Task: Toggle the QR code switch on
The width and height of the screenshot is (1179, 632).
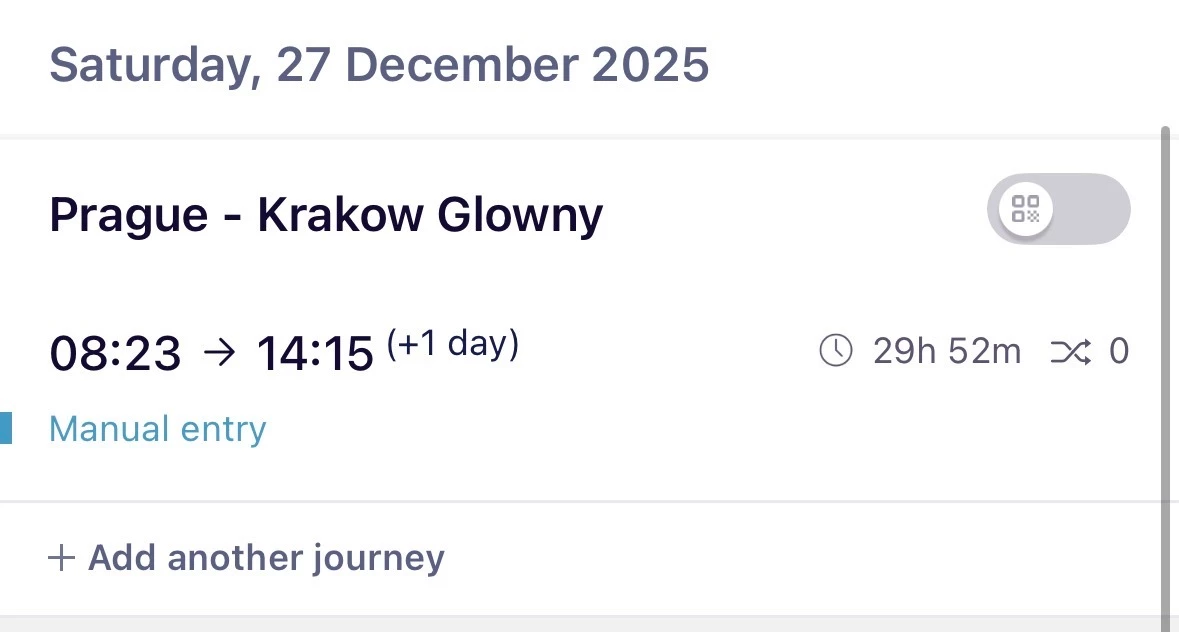Action: point(1058,209)
